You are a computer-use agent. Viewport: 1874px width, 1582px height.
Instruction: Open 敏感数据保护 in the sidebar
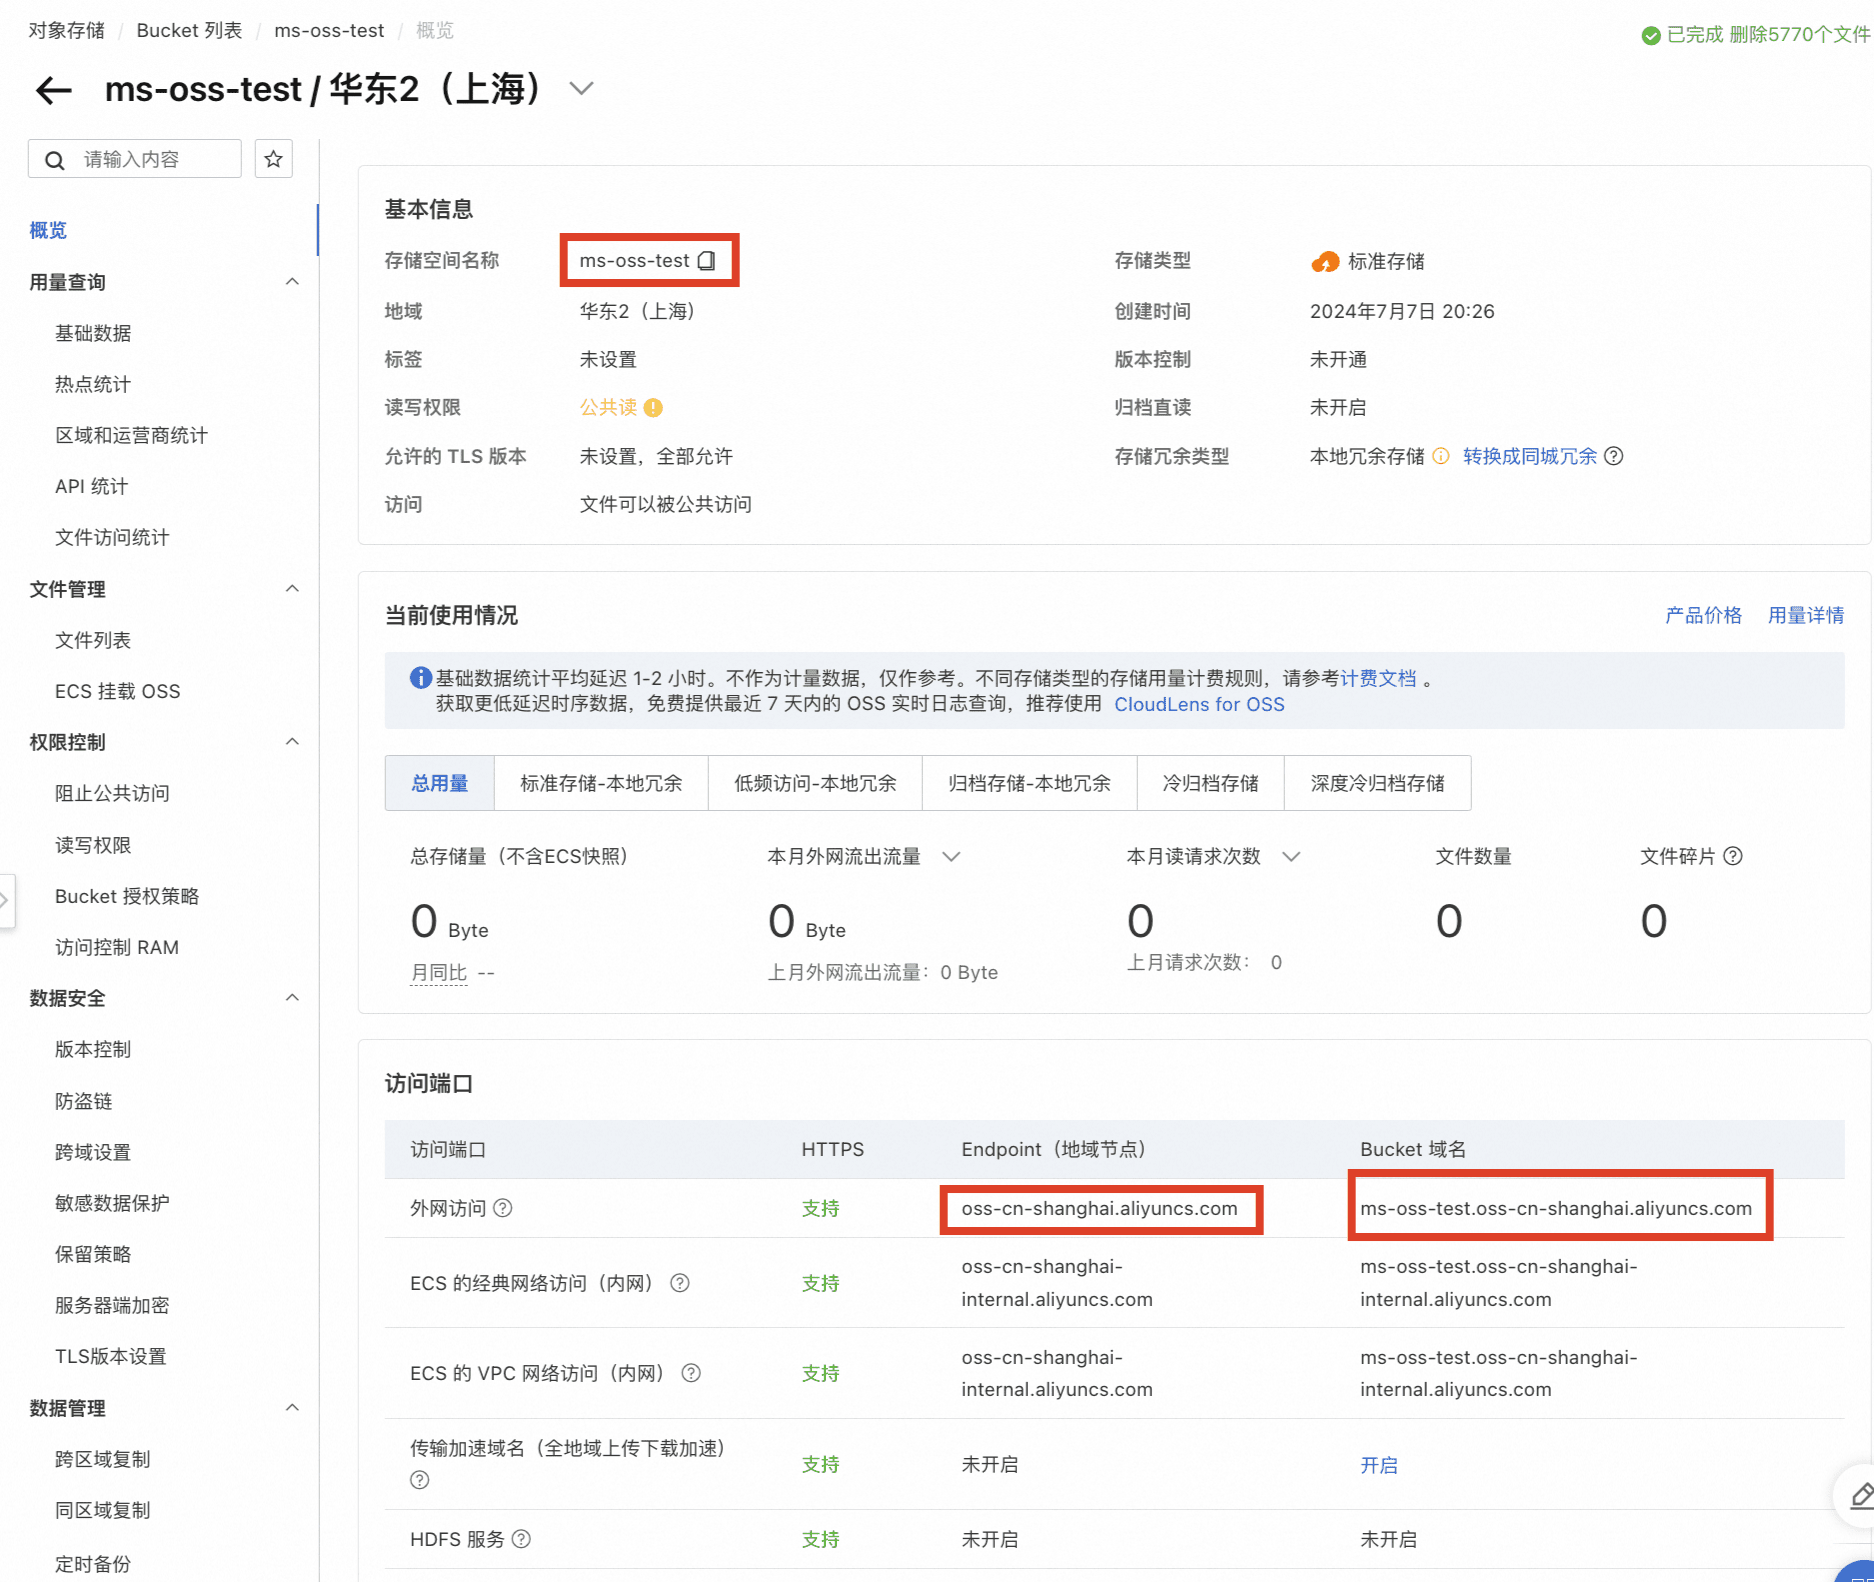coord(112,1203)
